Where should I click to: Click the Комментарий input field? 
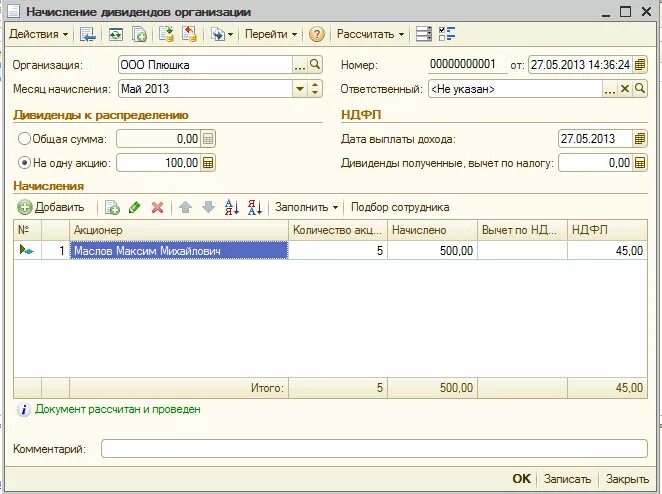coord(374,448)
